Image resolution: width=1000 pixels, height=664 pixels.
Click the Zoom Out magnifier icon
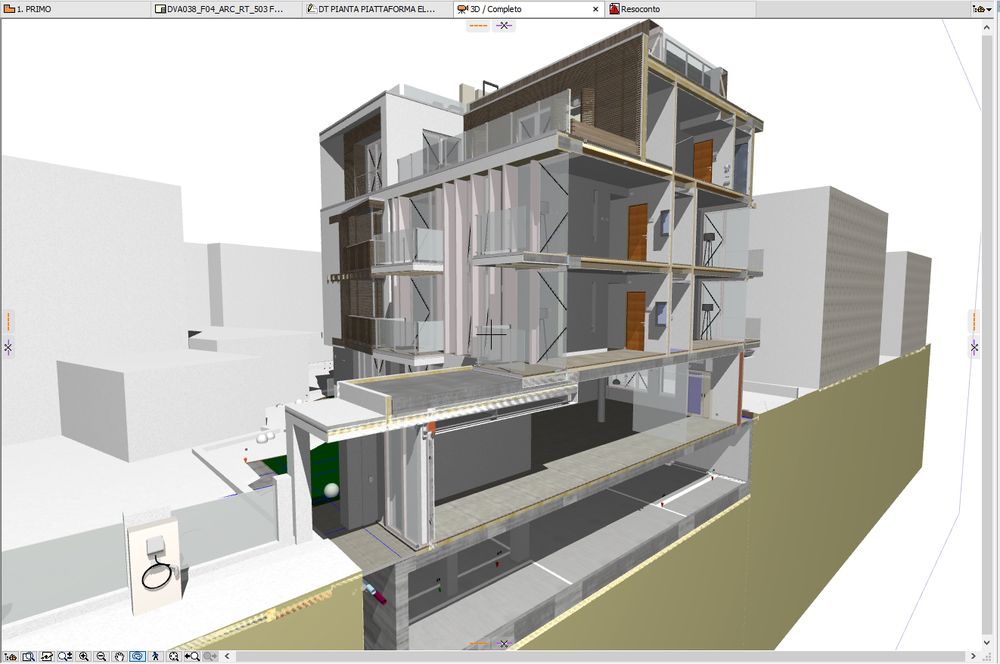101,656
